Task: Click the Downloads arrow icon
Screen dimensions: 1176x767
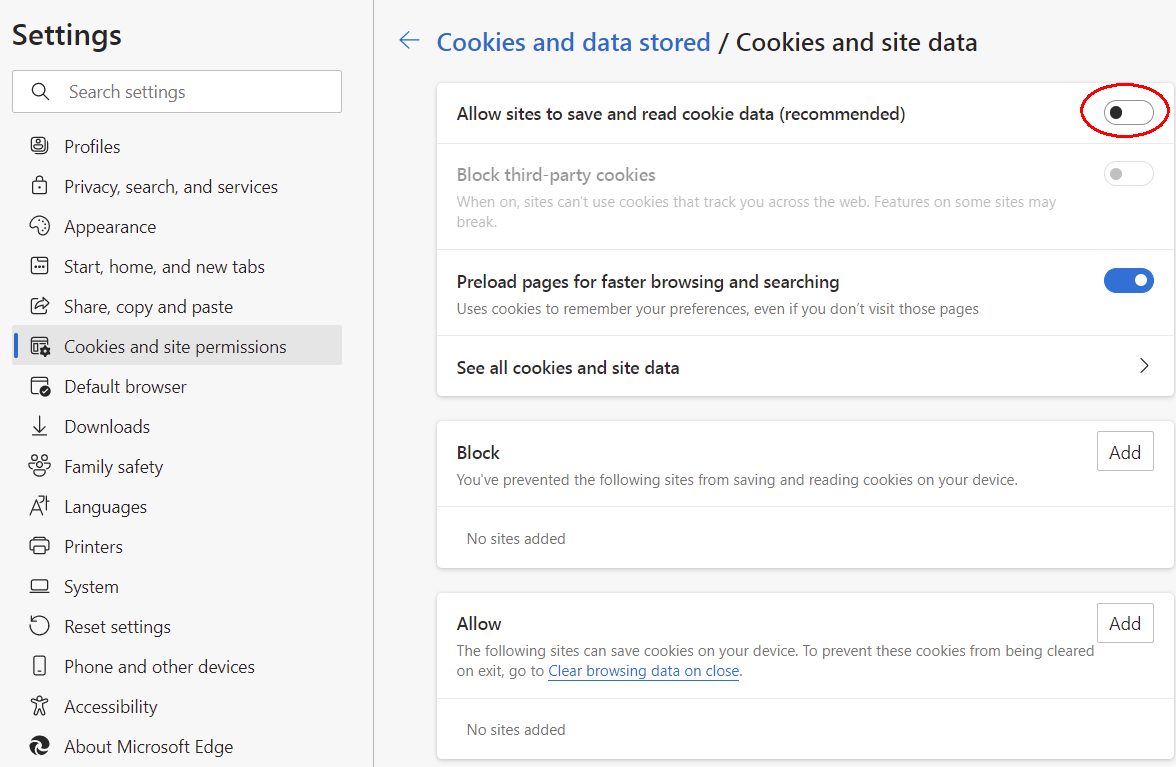Action: click(x=40, y=426)
